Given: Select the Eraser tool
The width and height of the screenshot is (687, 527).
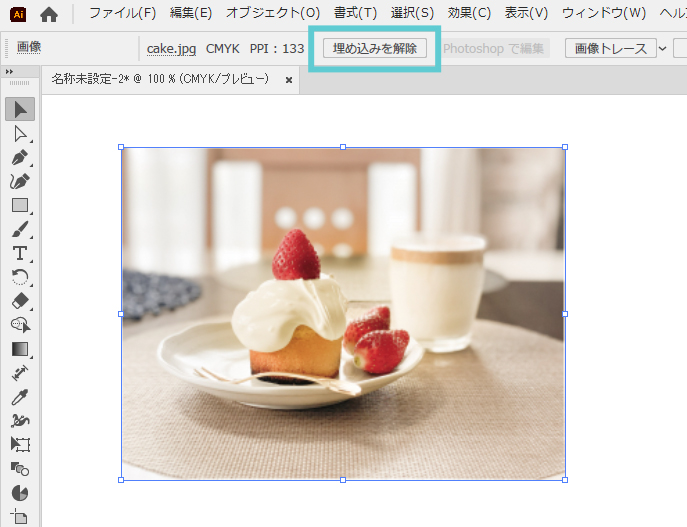Looking at the screenshot, I should click(20, 301).
